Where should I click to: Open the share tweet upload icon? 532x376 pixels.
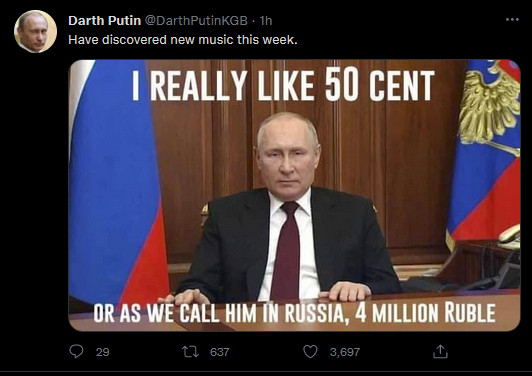(440, 352)
